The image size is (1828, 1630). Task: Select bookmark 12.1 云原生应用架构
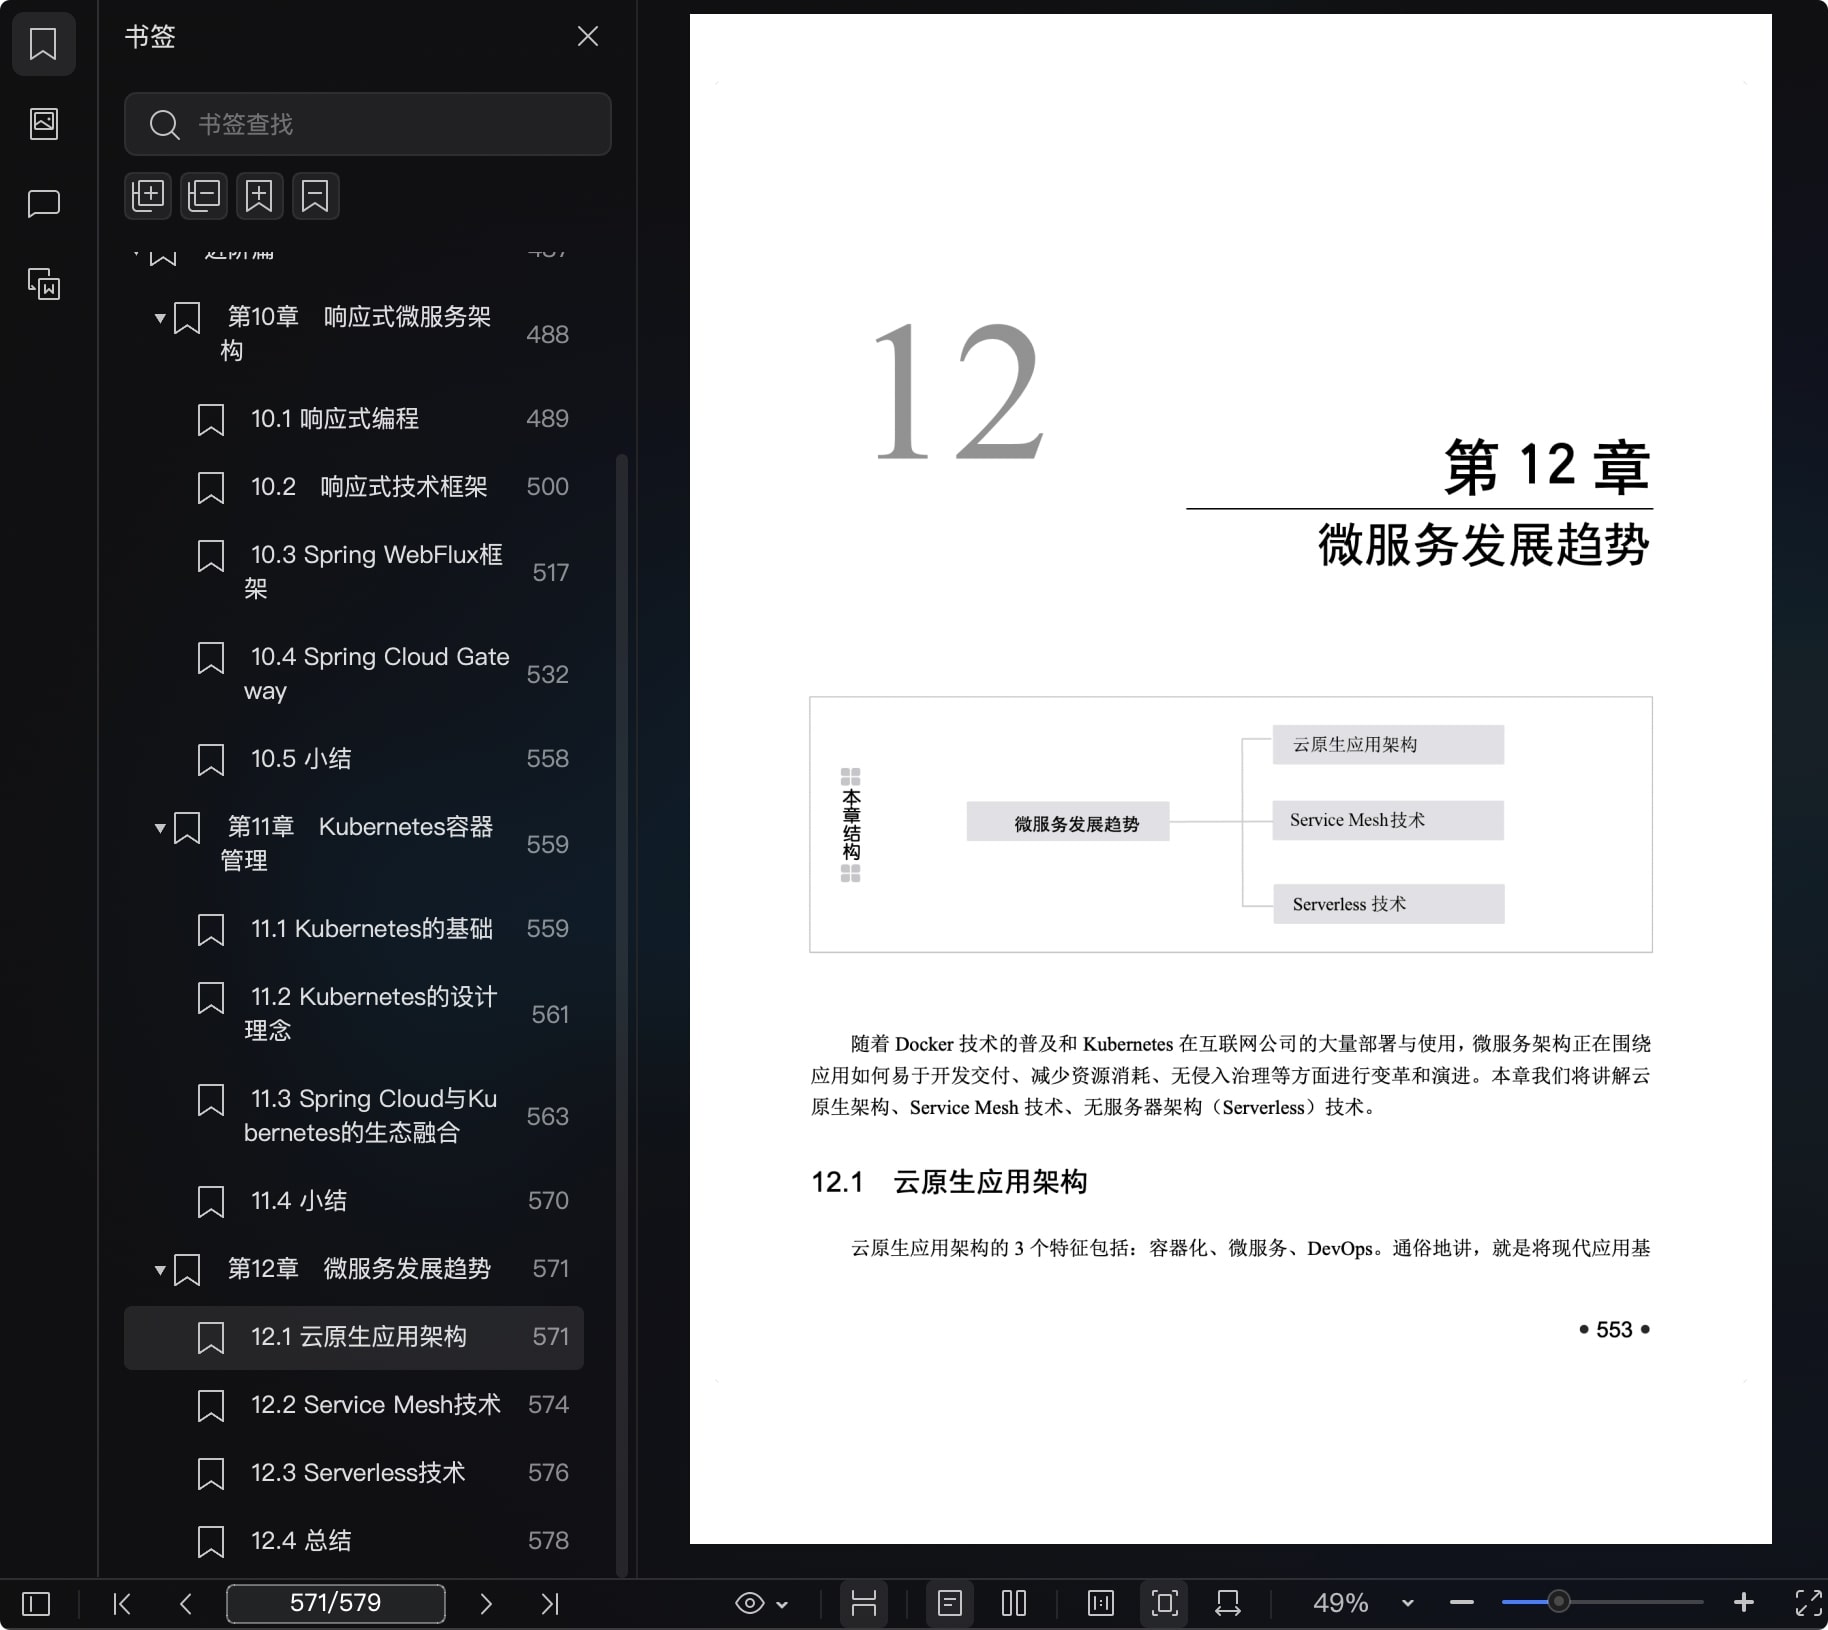click(x=354, y=1337)
